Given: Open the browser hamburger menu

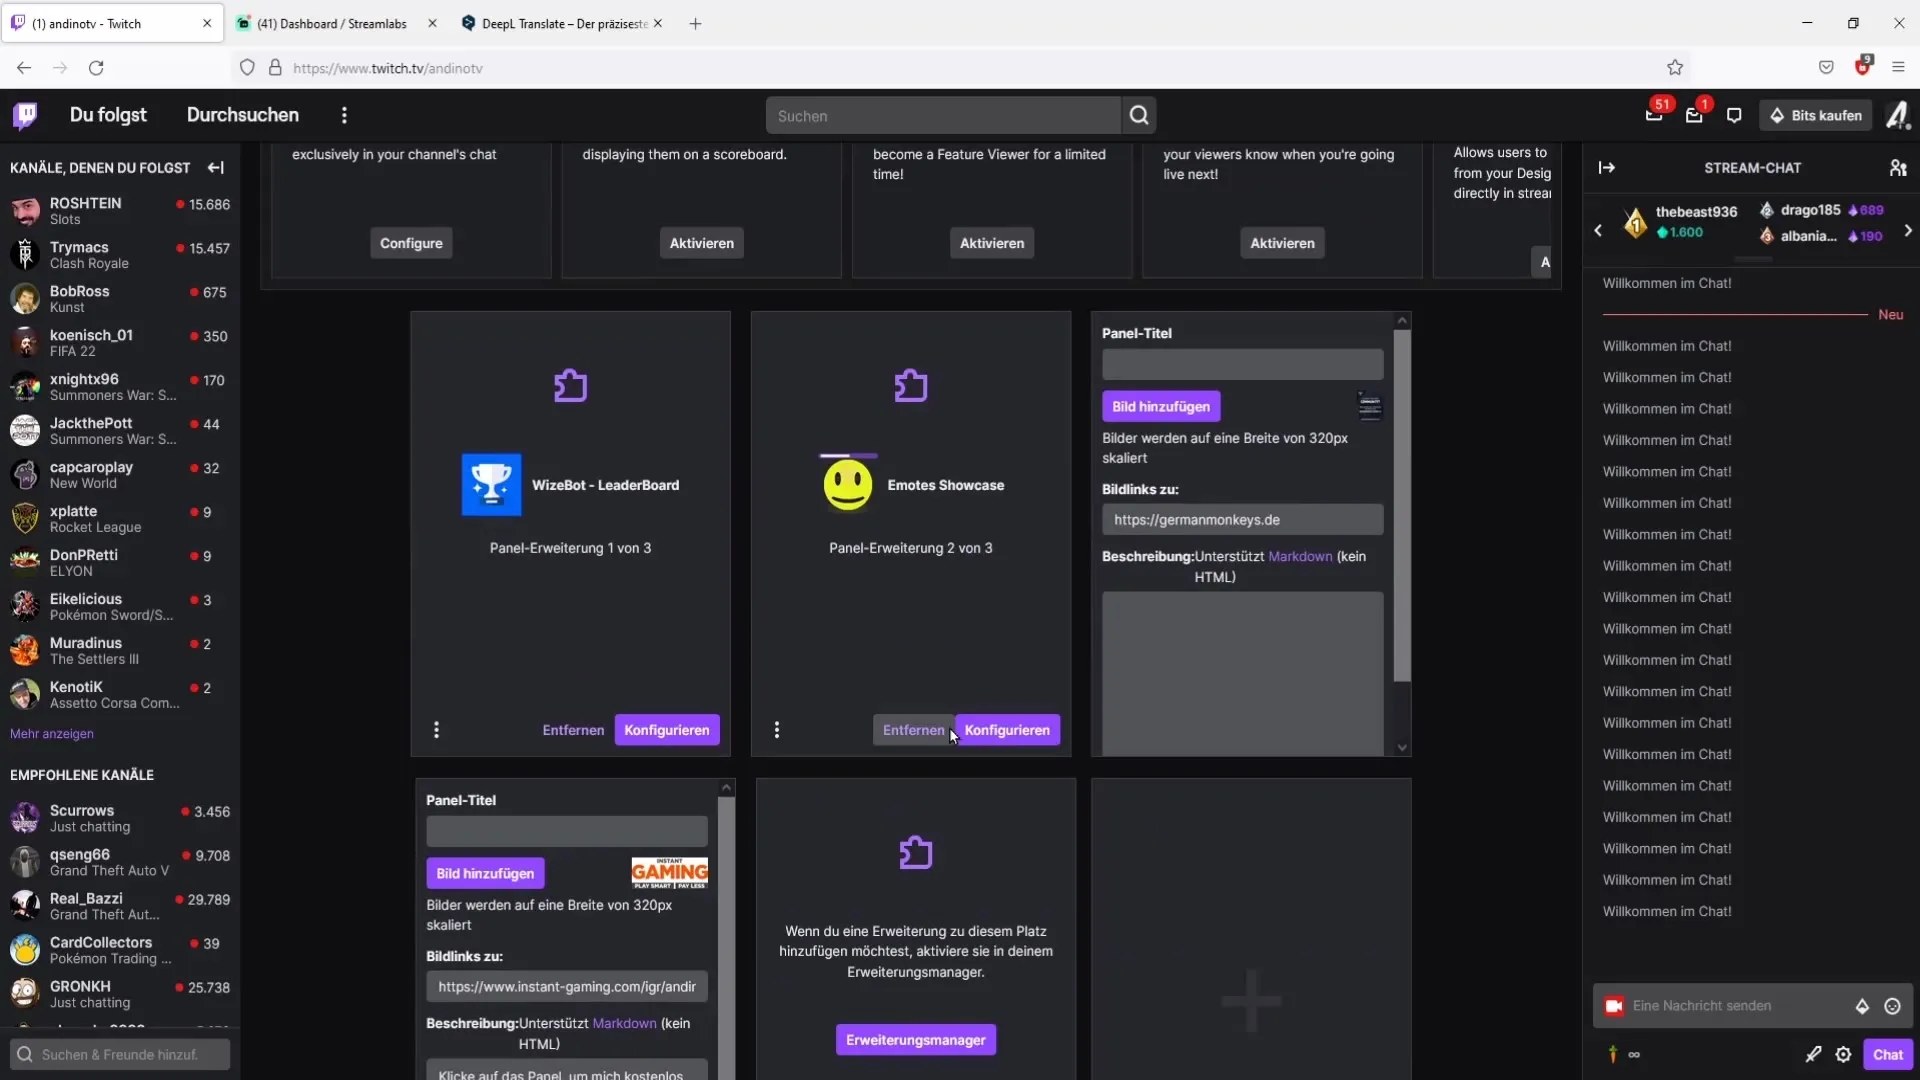Looking at the screenshot, I should click(x=1898, y=68).
